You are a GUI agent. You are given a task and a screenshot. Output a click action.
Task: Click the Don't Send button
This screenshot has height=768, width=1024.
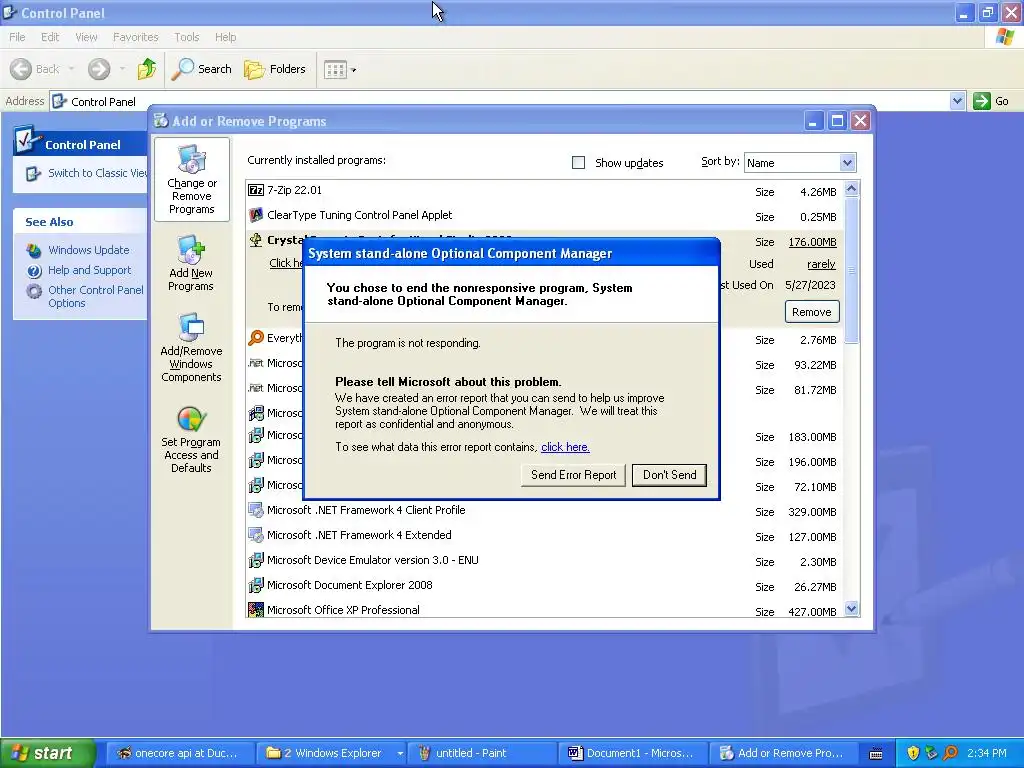tap(669, 475)
